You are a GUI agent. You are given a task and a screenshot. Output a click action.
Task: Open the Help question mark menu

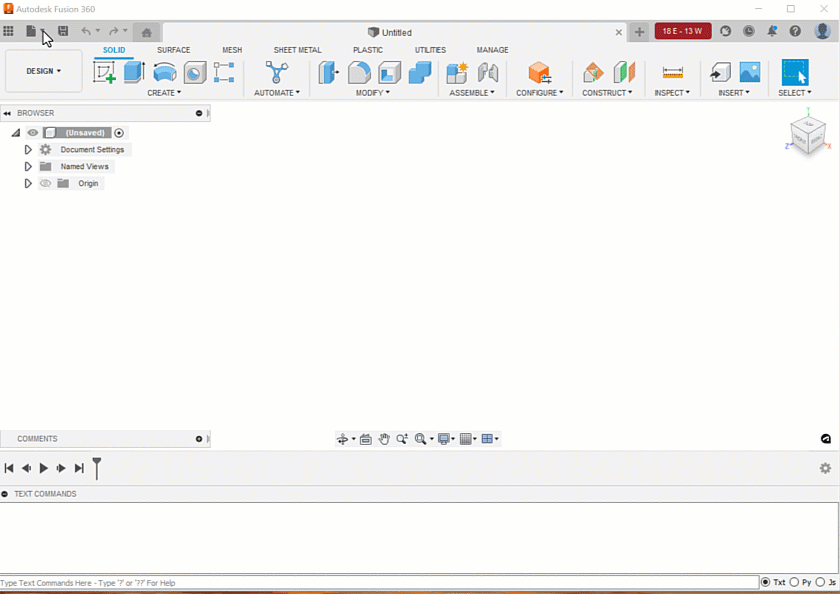click(x=795, y=31)
